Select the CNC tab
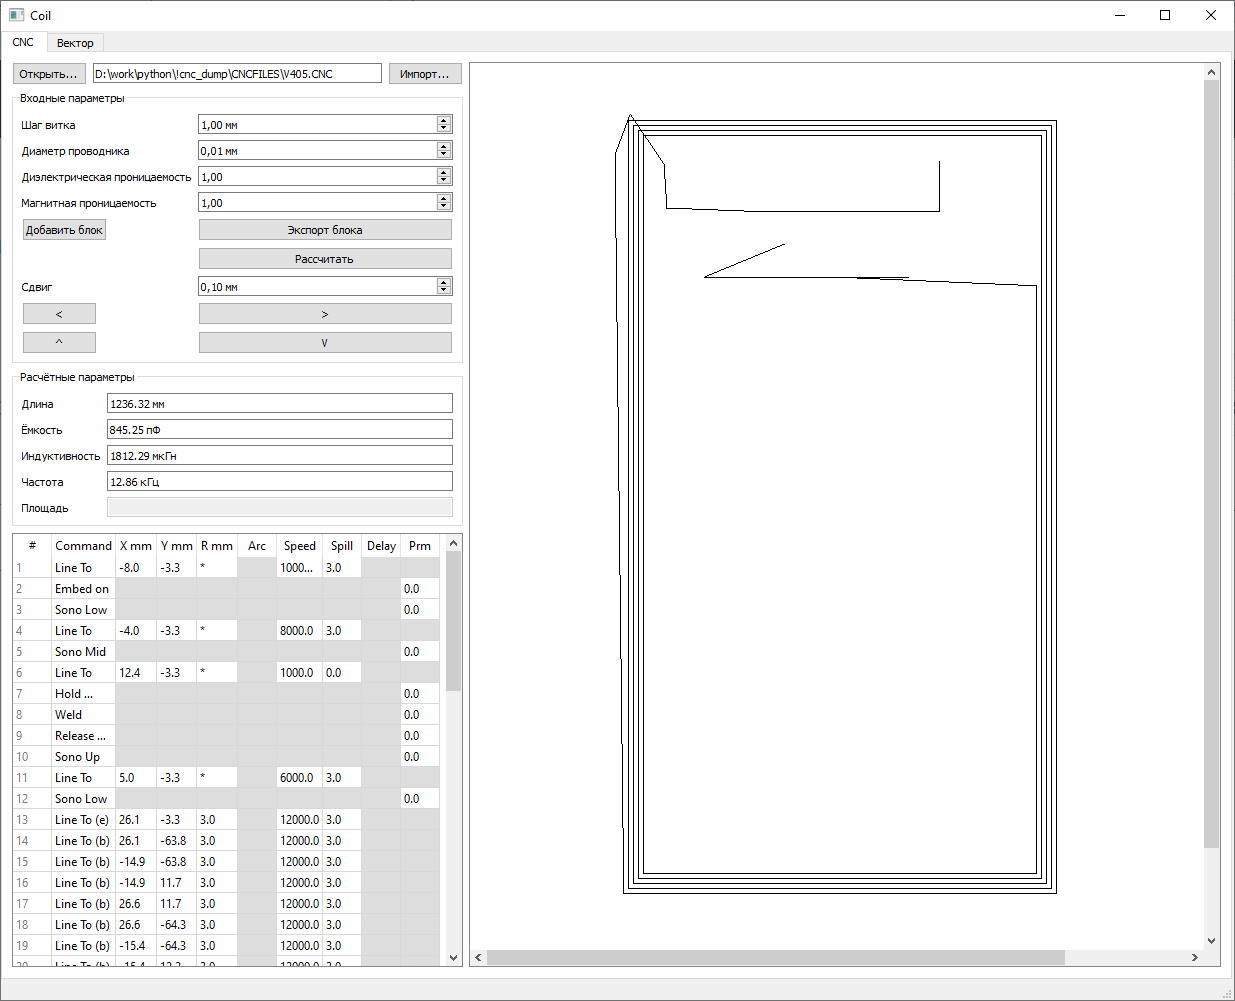Screen dimensions: 1235x1001 (x=23, y=42)
